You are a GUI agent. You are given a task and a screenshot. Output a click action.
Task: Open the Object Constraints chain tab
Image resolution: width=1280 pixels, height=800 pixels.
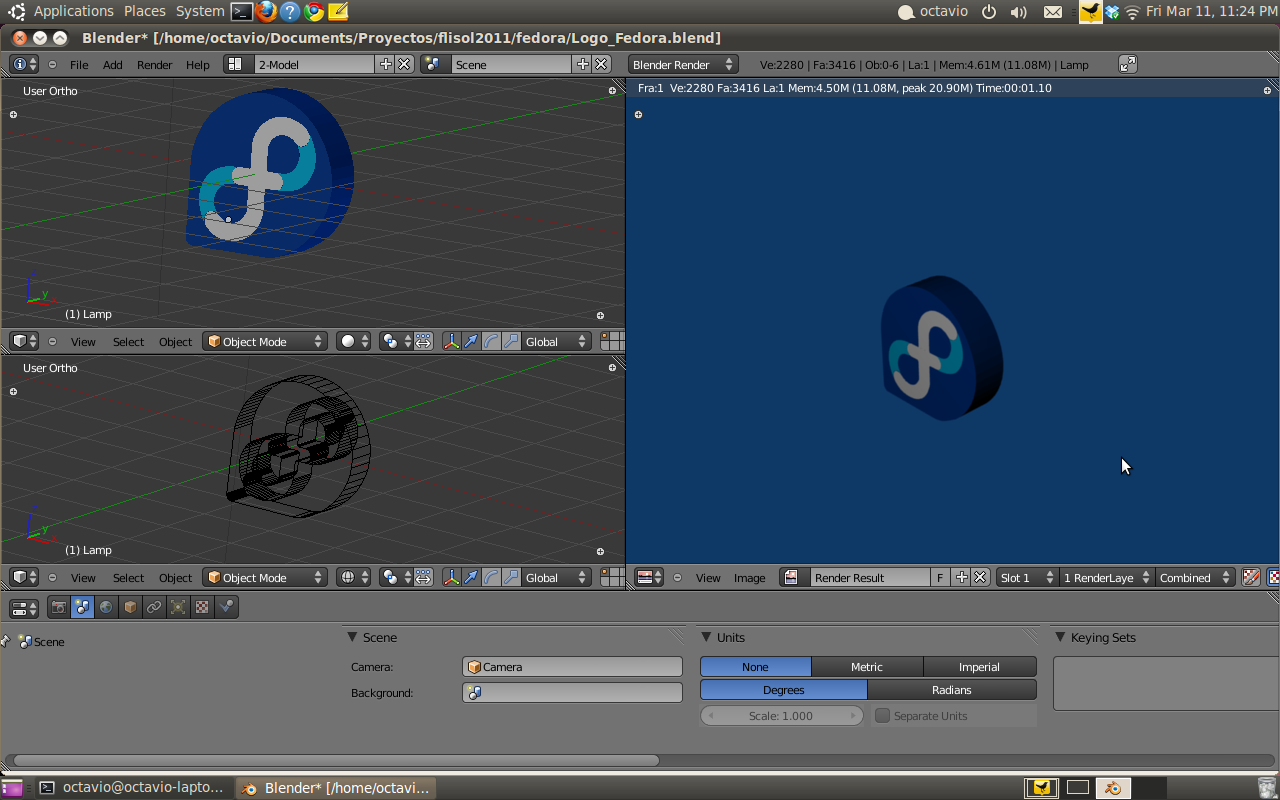pyautogui.click(x=154, y=607)
